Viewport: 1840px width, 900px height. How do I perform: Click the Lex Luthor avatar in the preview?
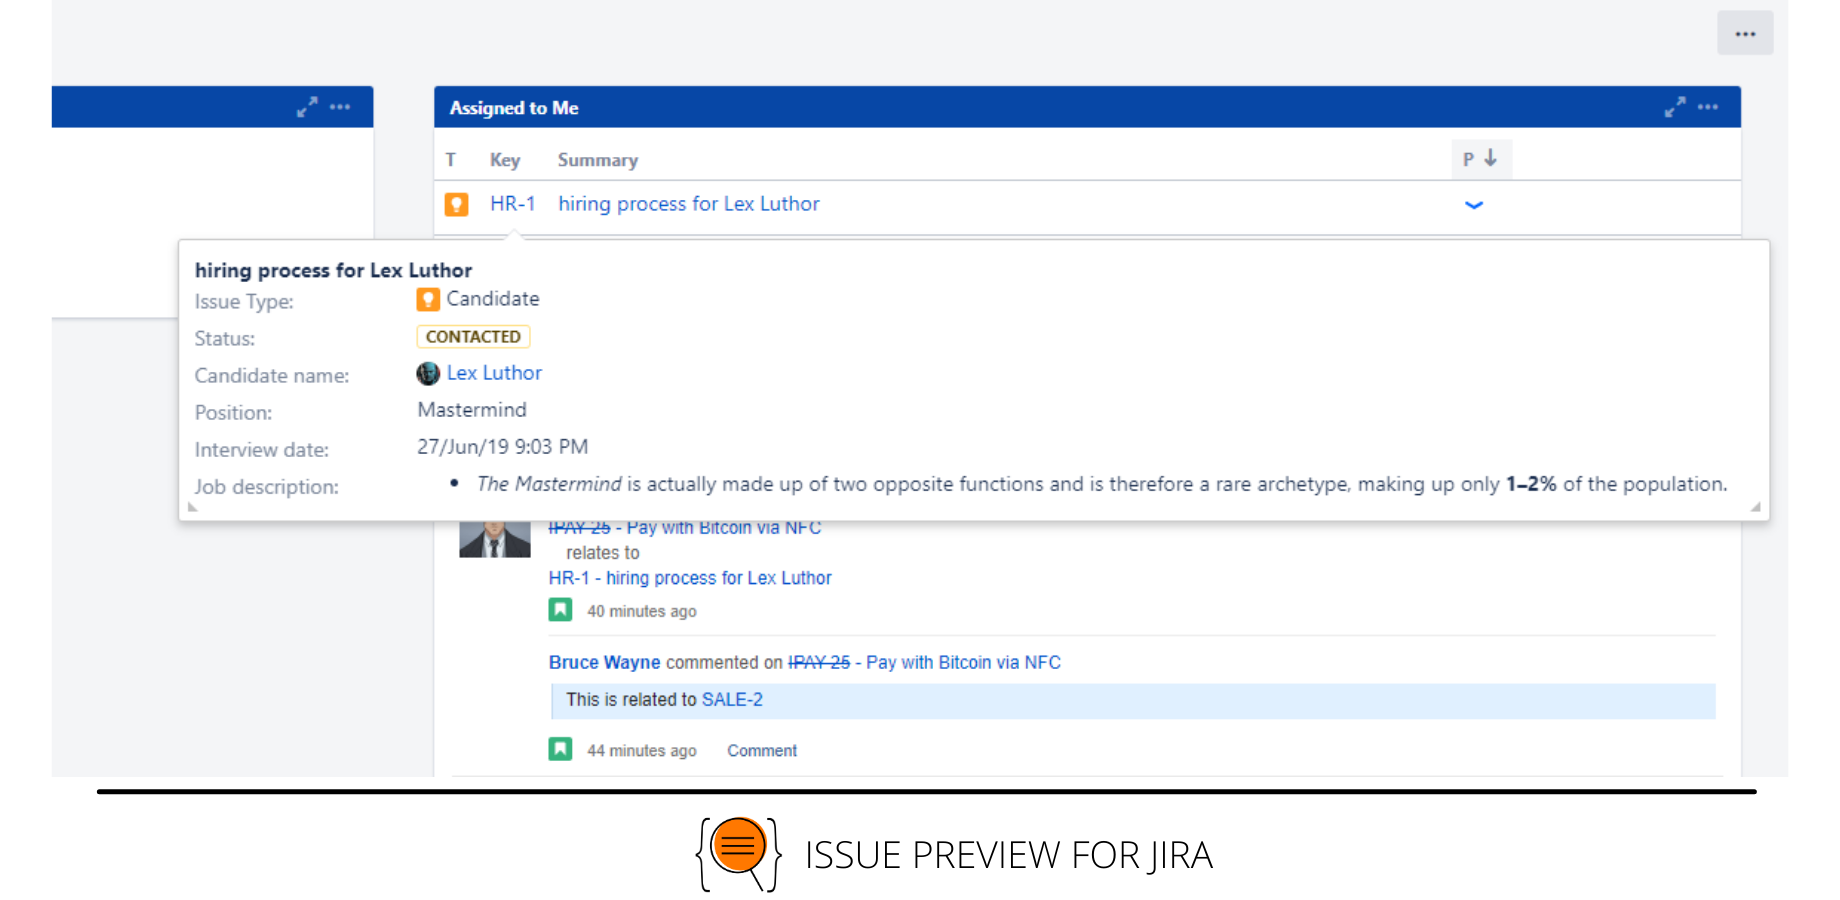tap(428, 374)
